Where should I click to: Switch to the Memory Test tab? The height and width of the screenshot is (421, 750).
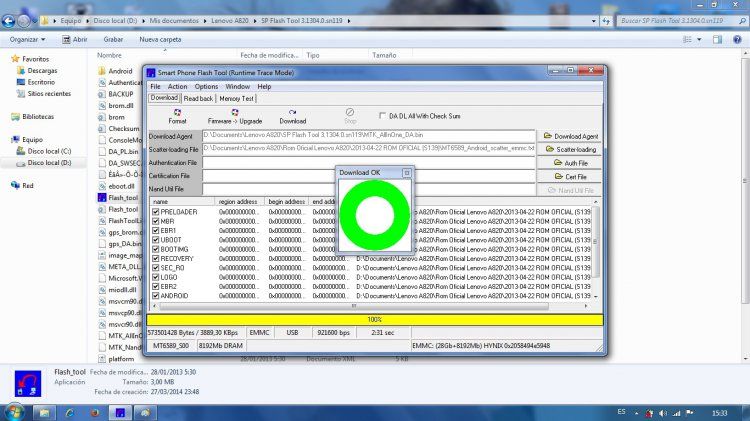236,99
